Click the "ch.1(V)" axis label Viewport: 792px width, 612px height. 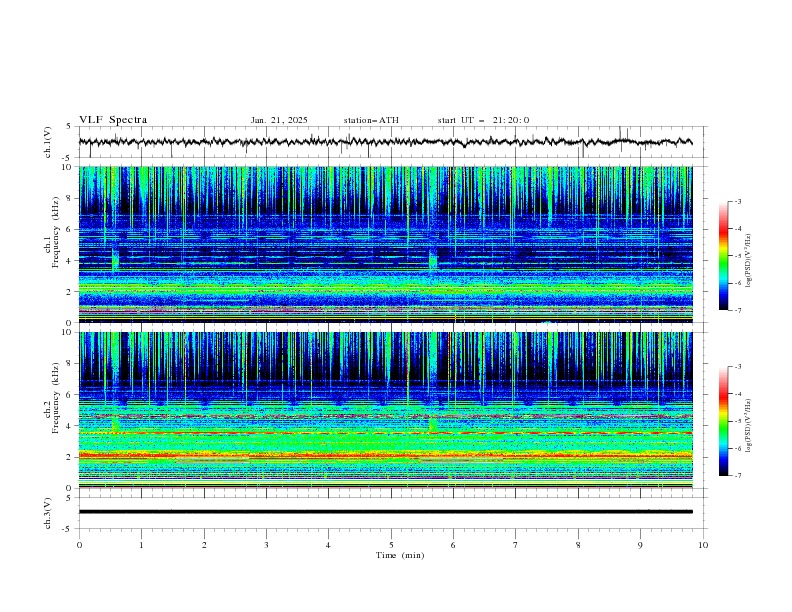[x=48, y=142]
